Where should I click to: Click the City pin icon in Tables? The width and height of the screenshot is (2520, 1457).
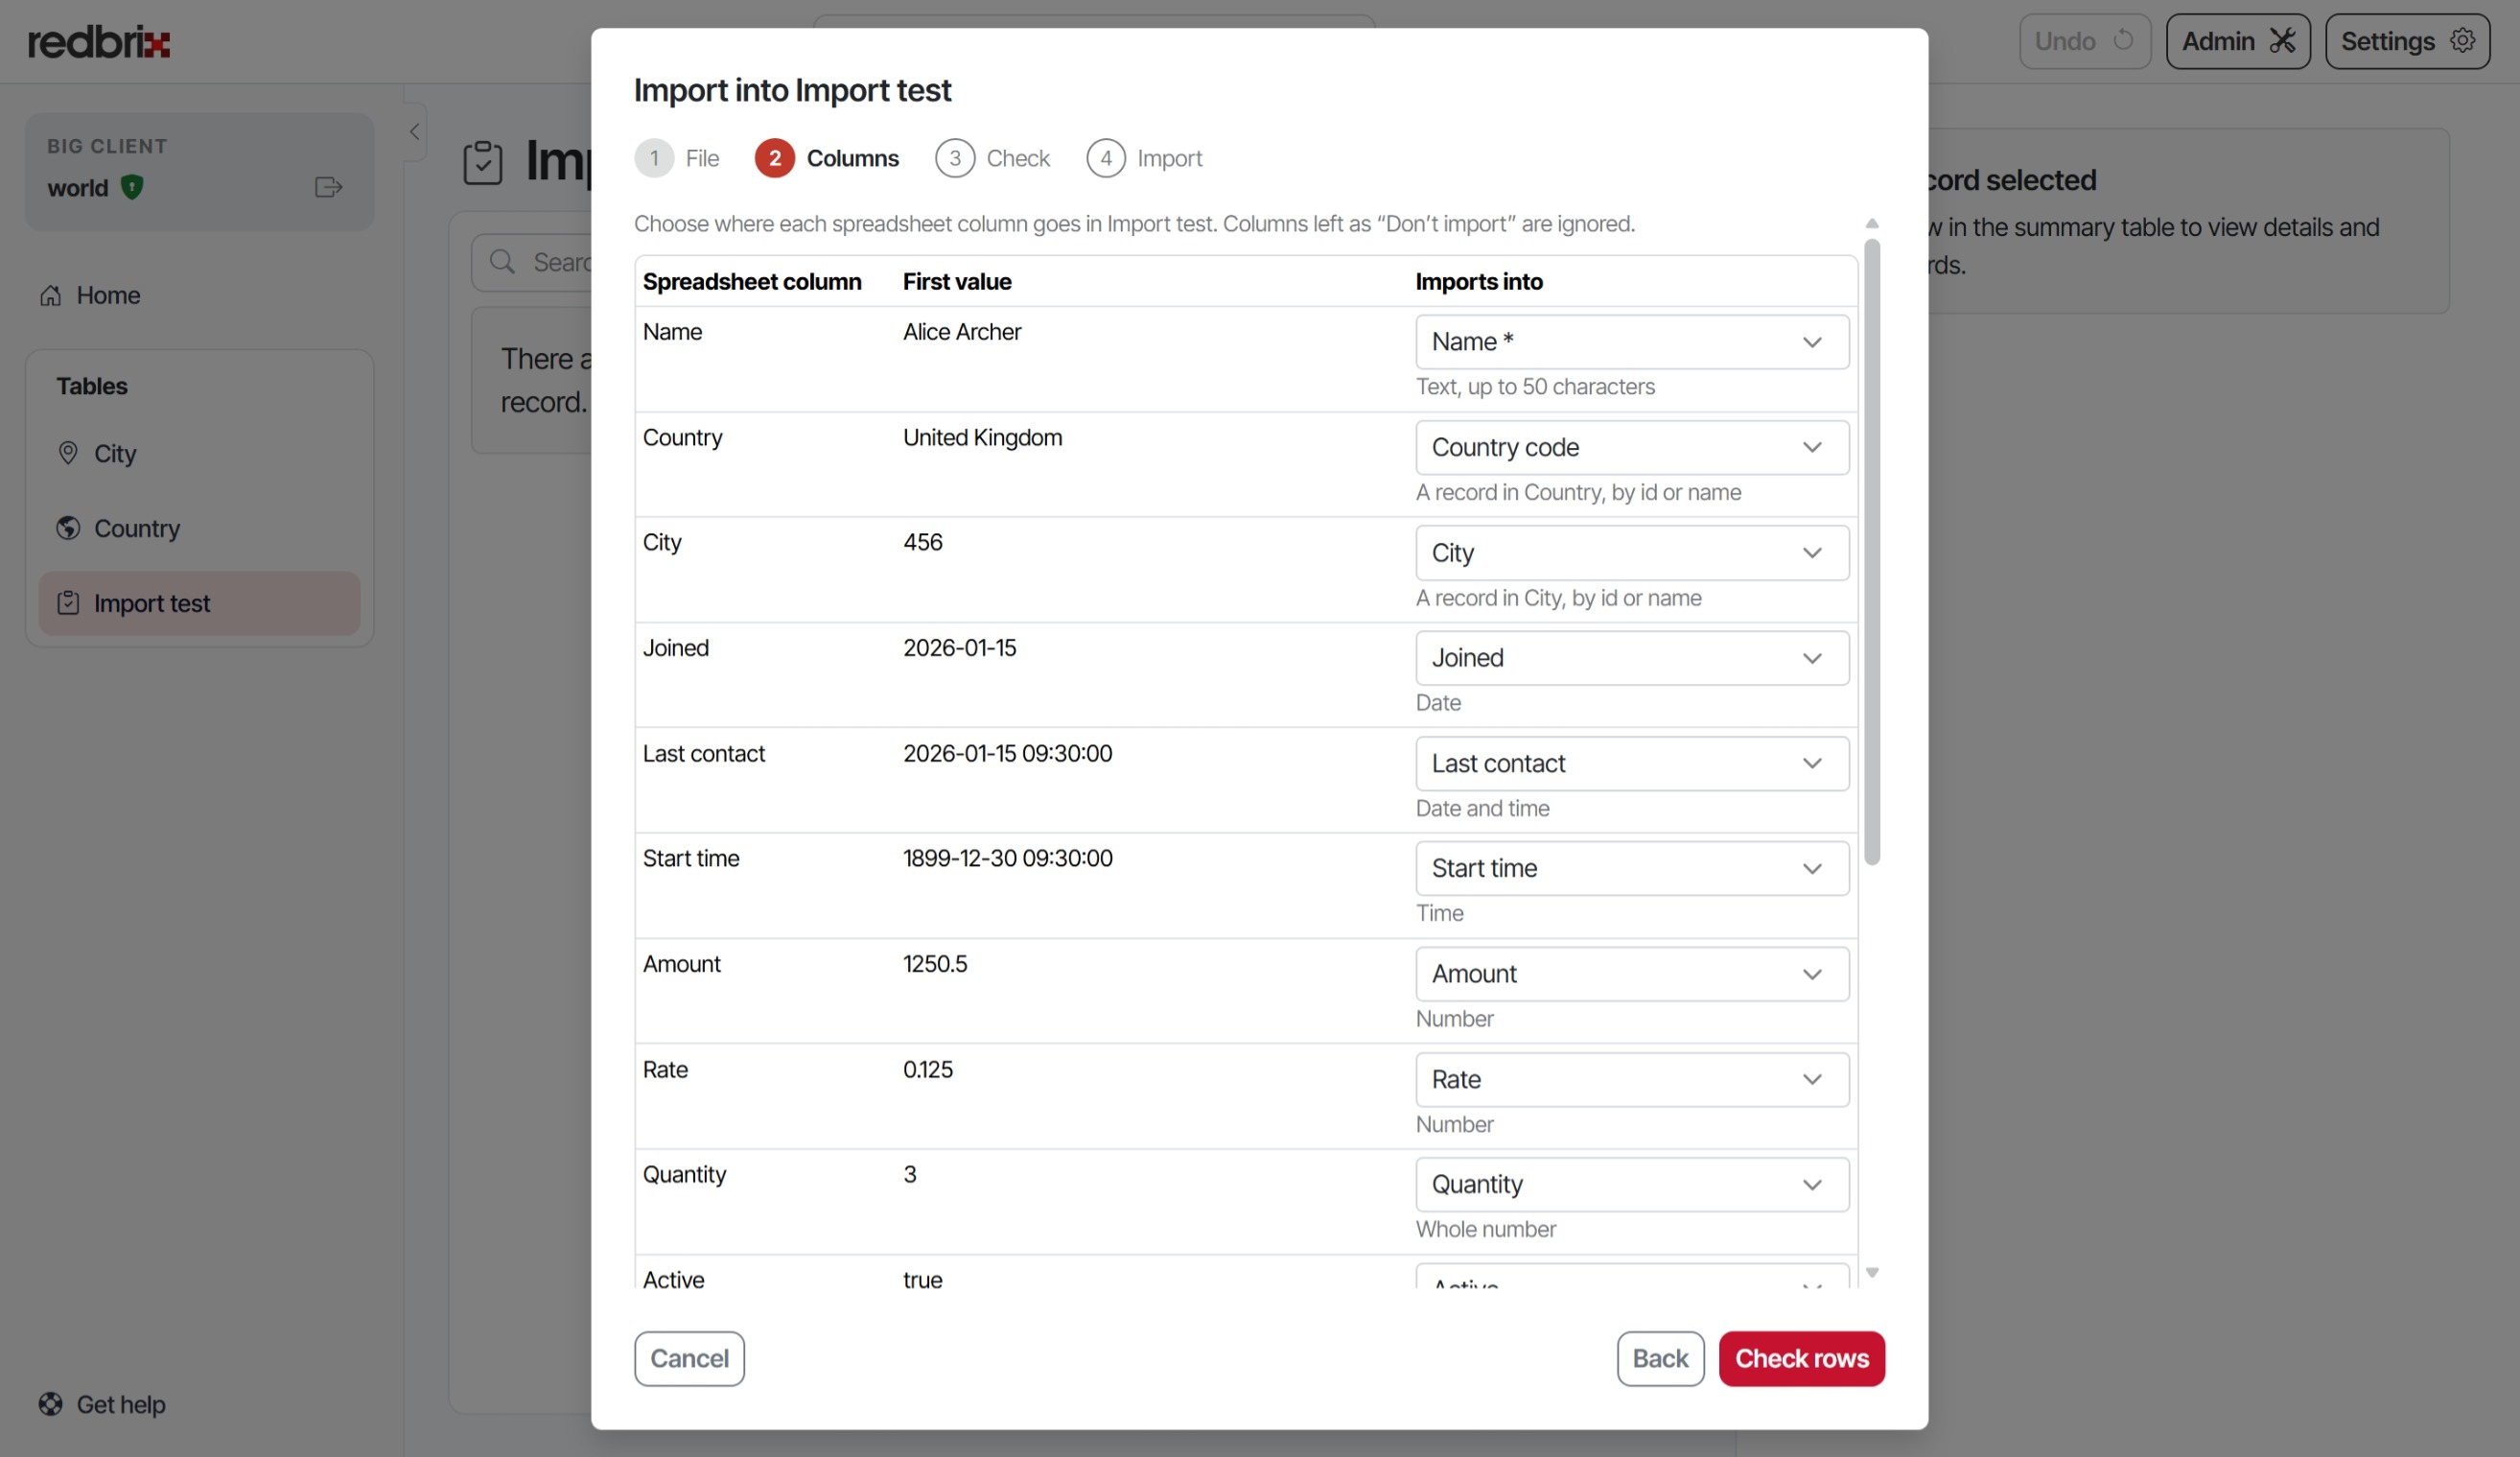[x=68, y=453]
